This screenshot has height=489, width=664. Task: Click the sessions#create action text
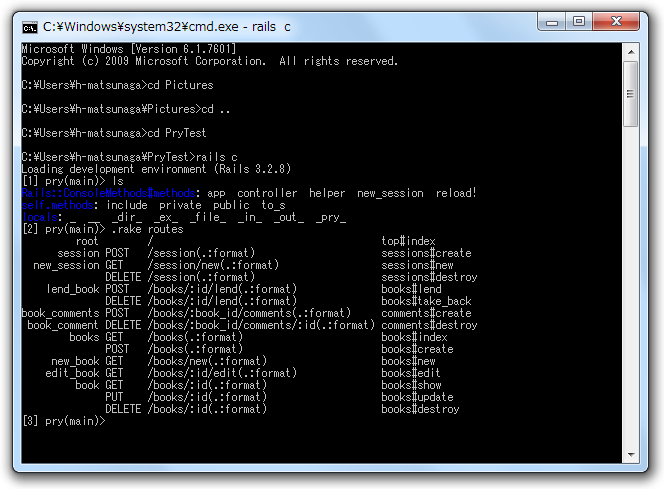pyautogui.click(x=426, y=253)
